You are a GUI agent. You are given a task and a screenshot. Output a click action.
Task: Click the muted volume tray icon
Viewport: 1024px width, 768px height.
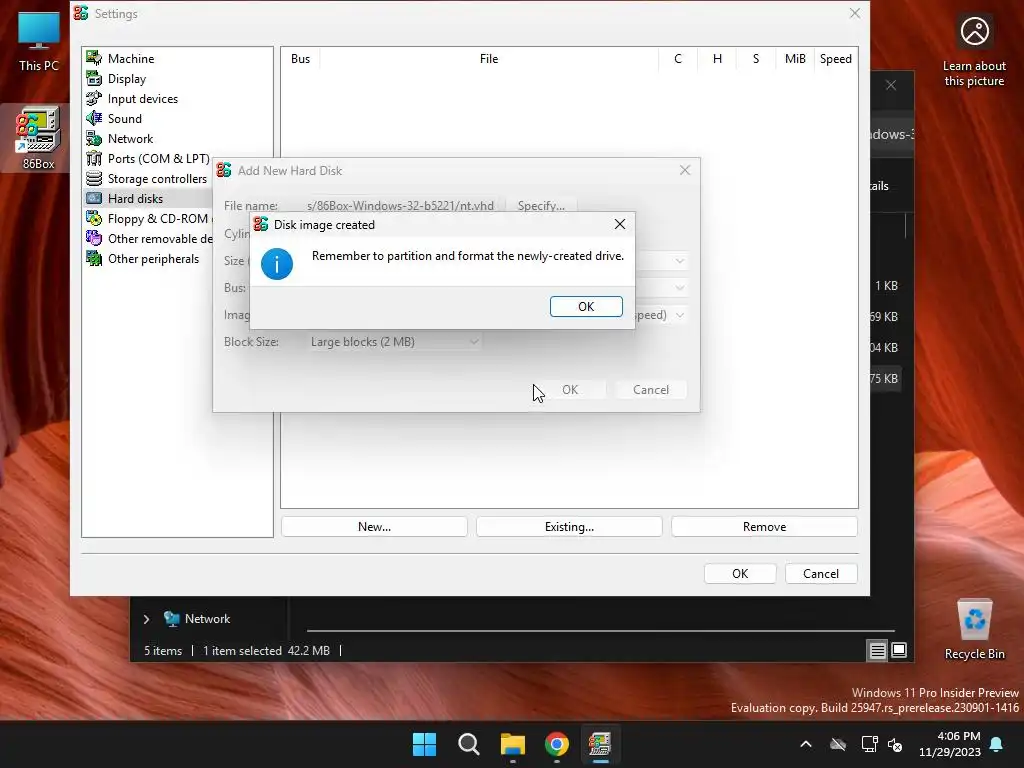click(895, 744)
